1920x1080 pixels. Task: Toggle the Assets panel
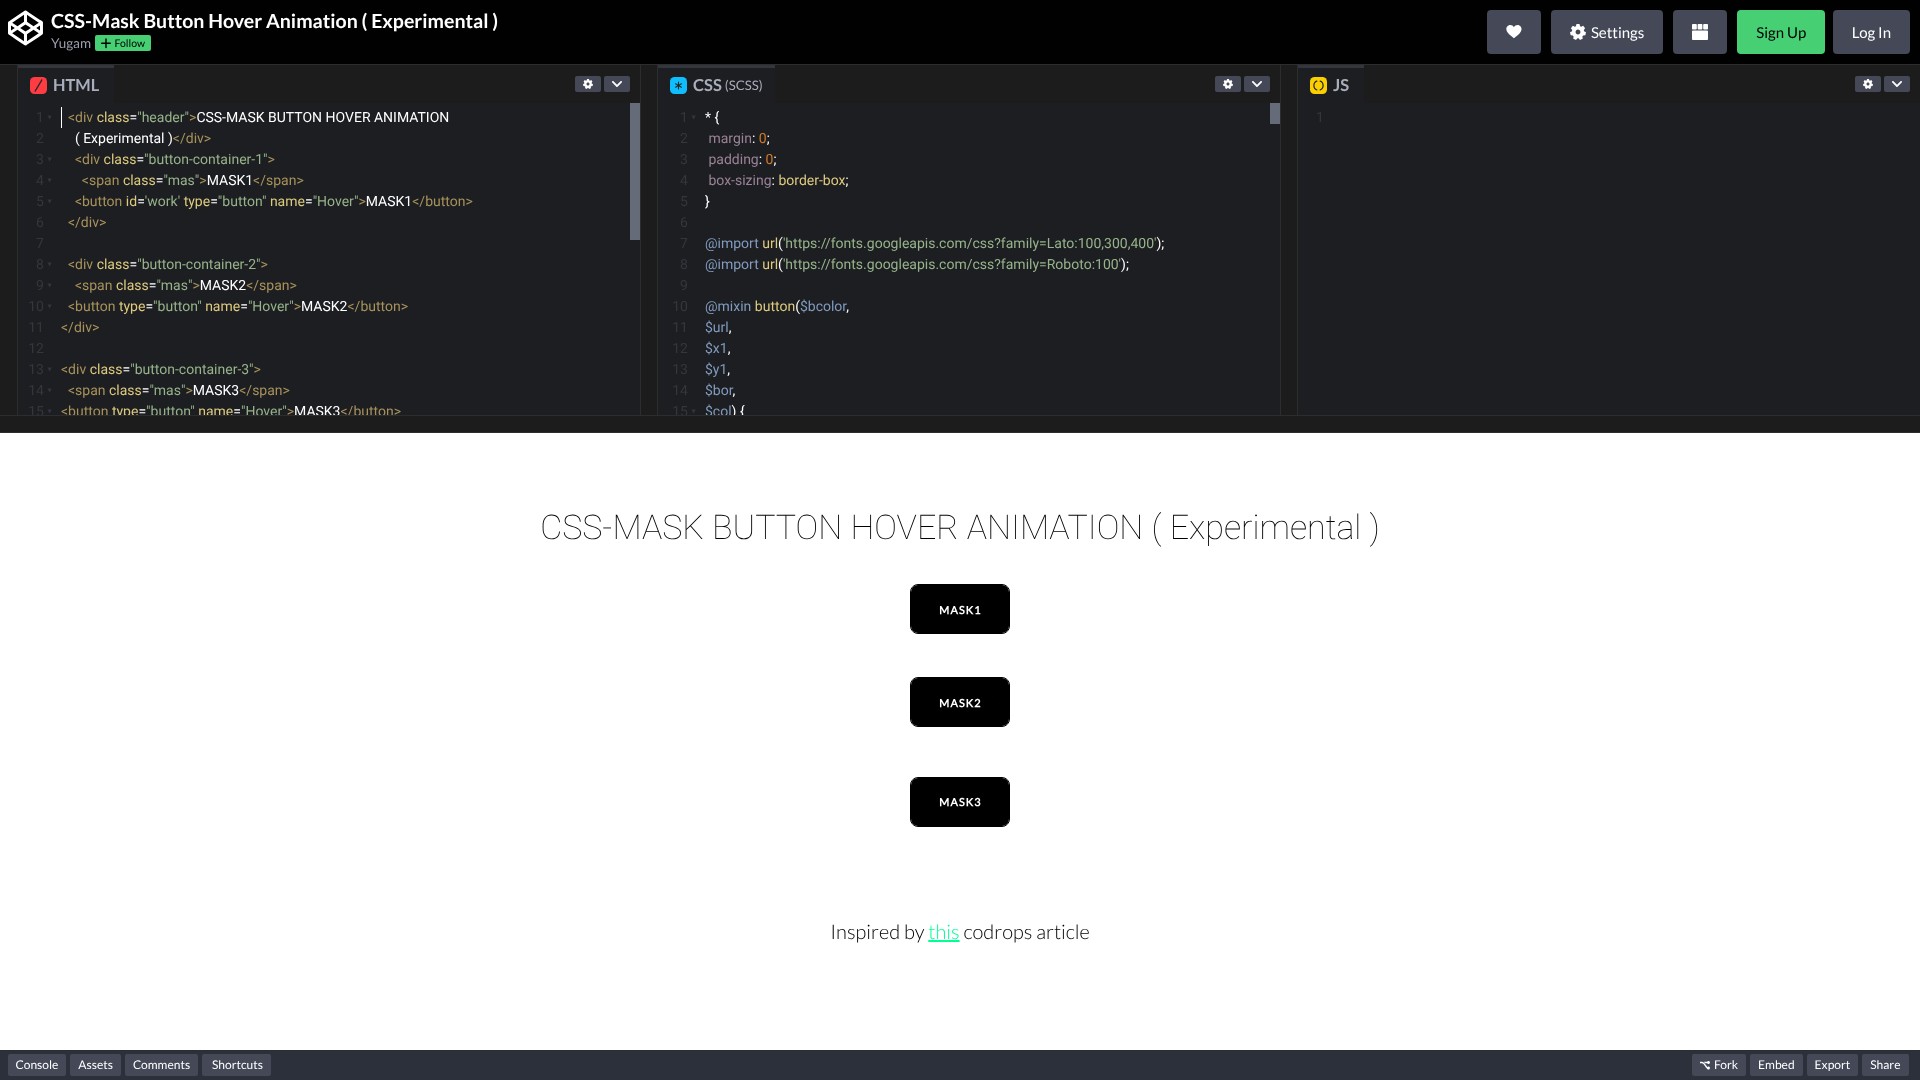tap(95, 1065)
